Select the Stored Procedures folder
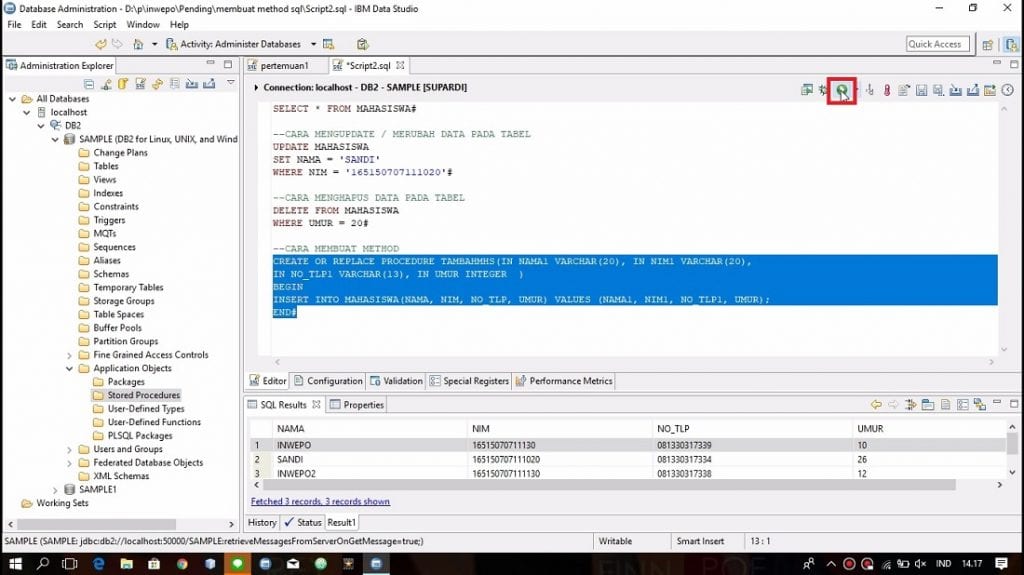This screenshot has height=575, width=1024. (x=143, y=395)
